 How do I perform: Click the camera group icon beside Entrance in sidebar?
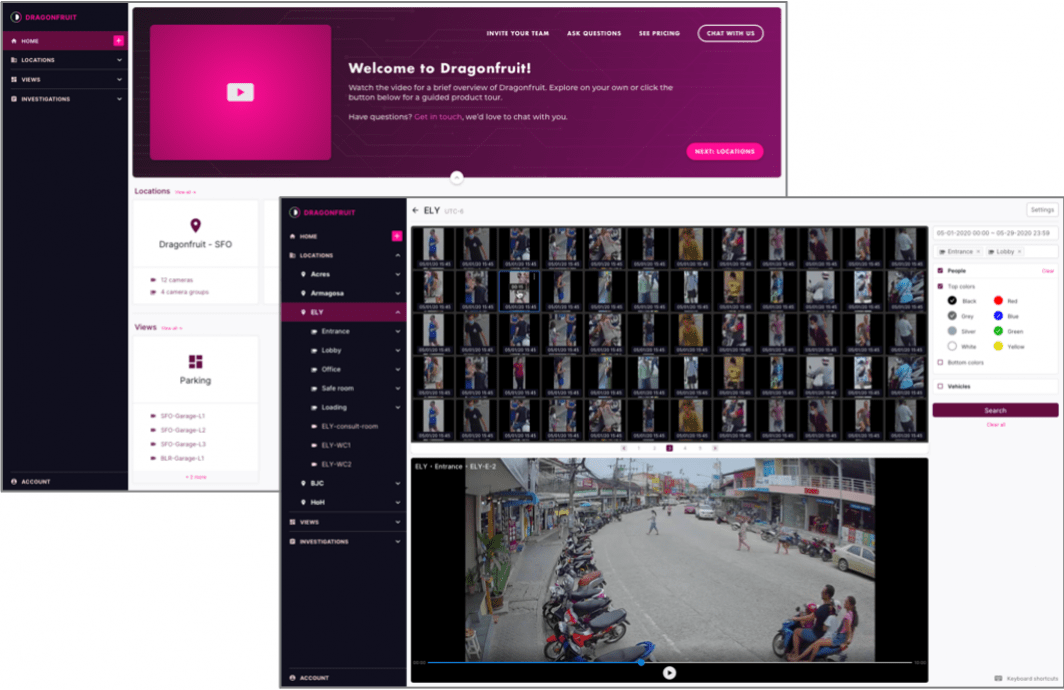tap(314, 331)
